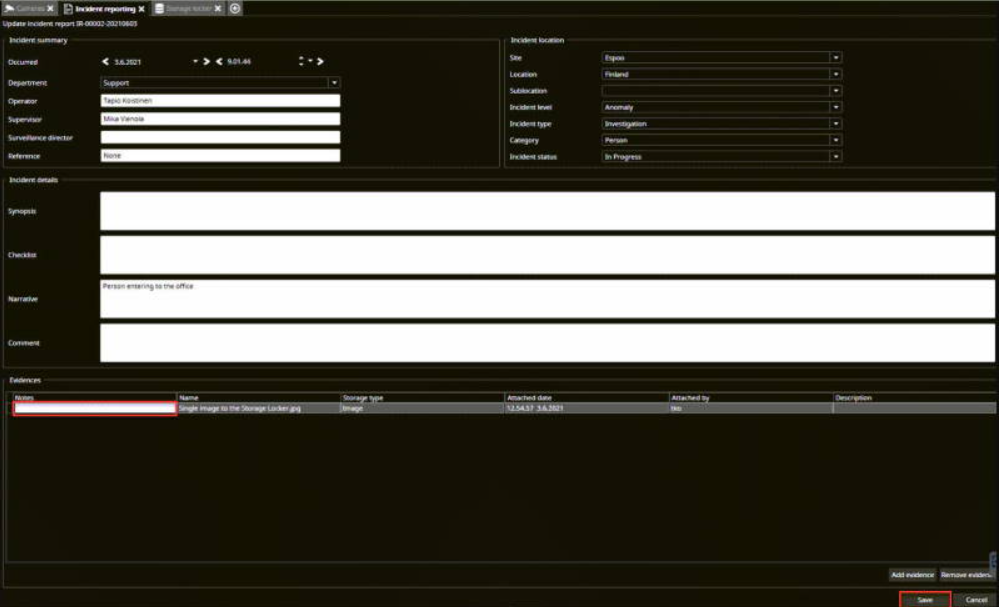Open the Site dropdown showing Espoo
This screenshot has width=1000, height=607.
click(835, 58)
